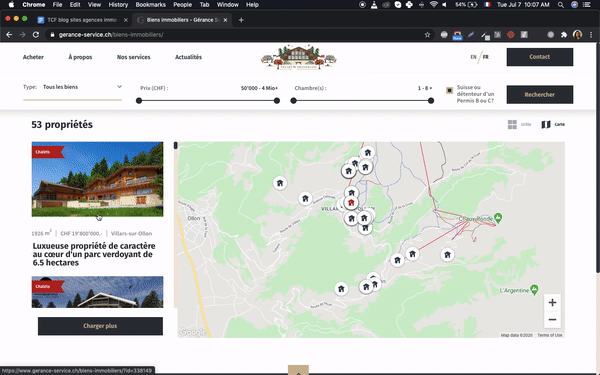Screen dimensions: 600x375
Task: Click the house marker near Route de Villars
Action: click(x=305, y=199)
